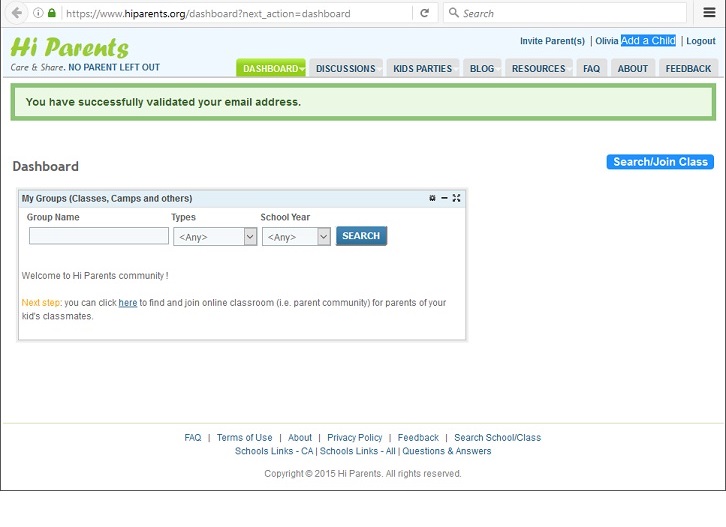
Task: Click the Invite Parent(s) link
Action: [552, 41]
